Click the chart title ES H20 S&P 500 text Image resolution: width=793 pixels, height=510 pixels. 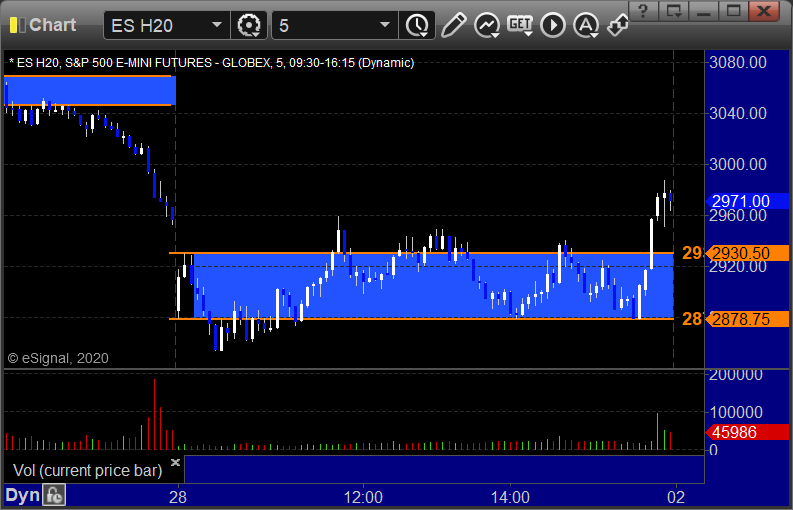(211, 63)
